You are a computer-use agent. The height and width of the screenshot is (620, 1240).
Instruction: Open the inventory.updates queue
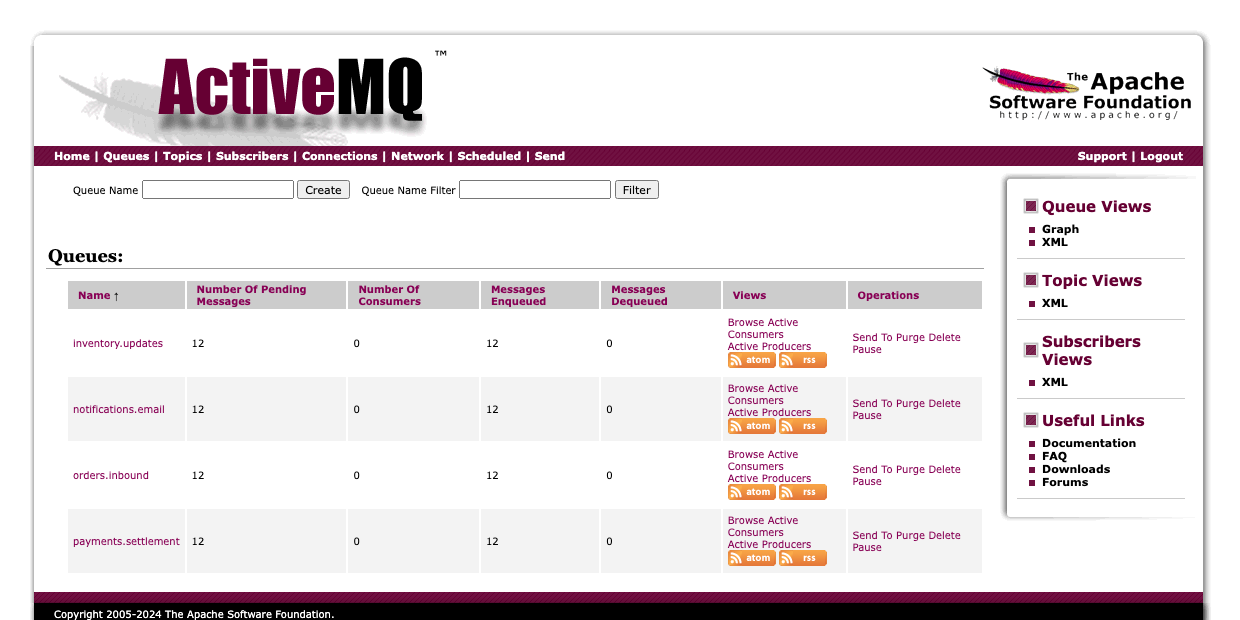coord(118,343)
